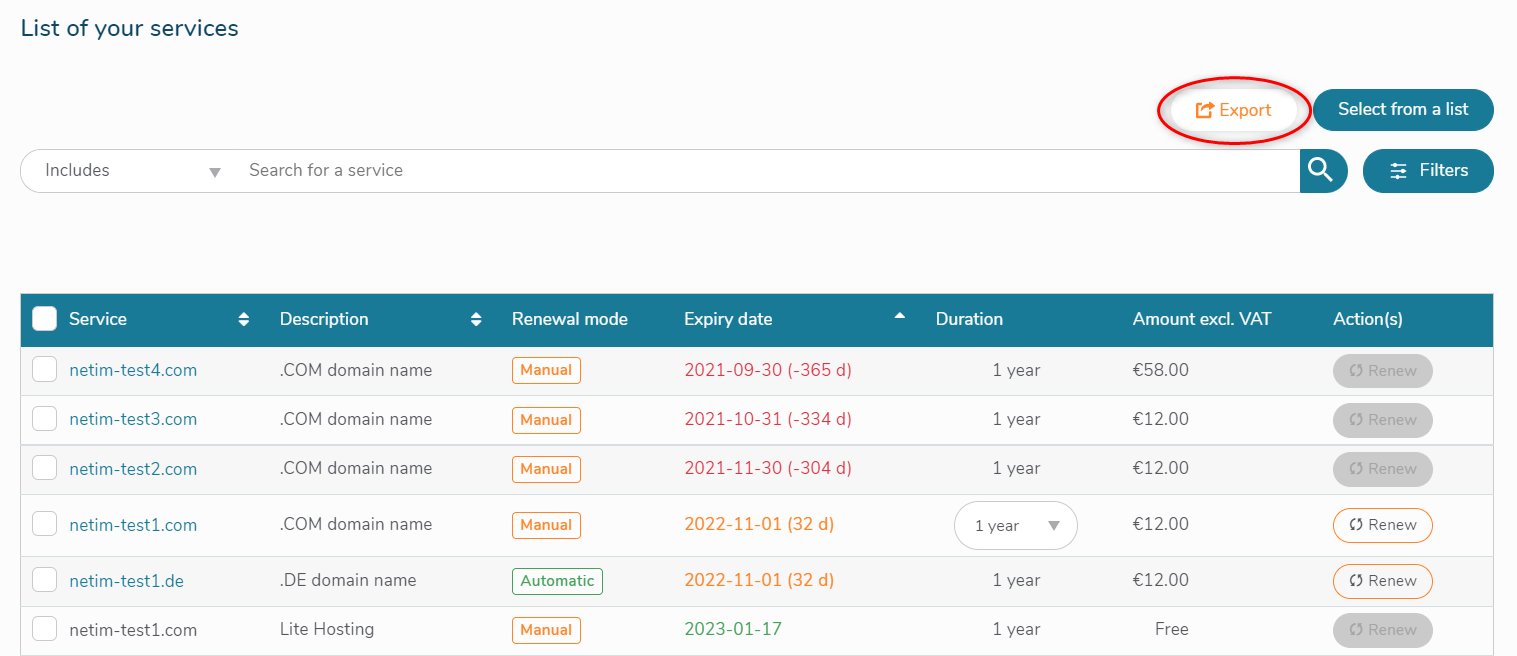Click the Automatic renewal mode badge
The image size is (1517, 656).
[557, 581]
